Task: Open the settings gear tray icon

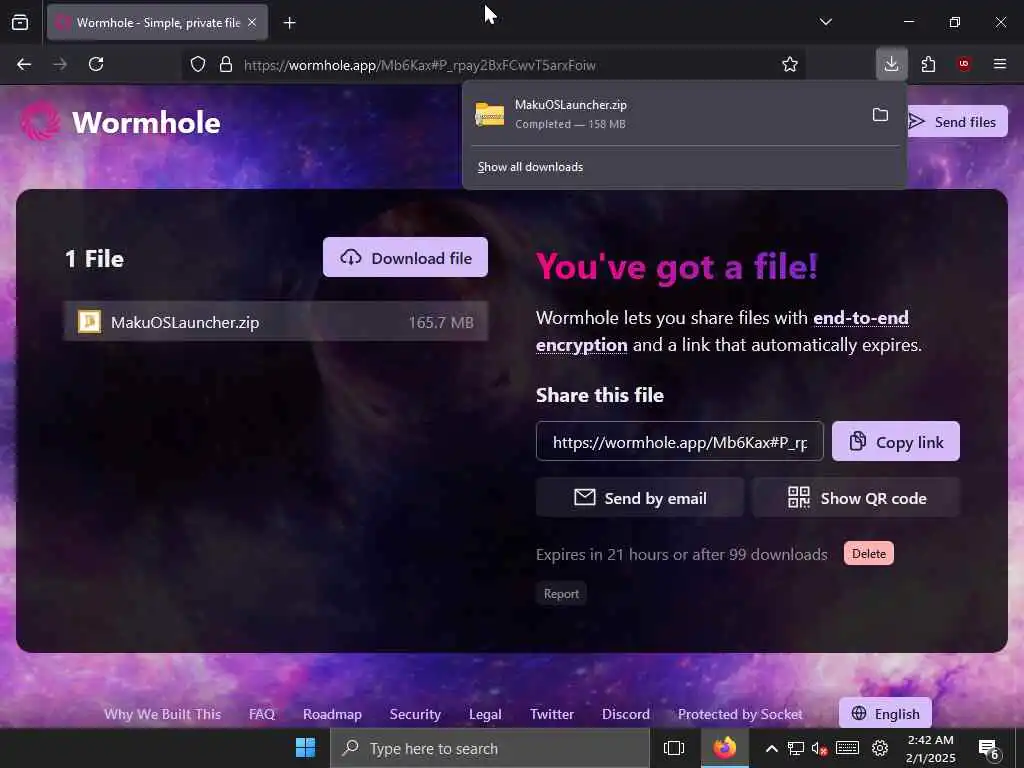Action: (880, 748)
